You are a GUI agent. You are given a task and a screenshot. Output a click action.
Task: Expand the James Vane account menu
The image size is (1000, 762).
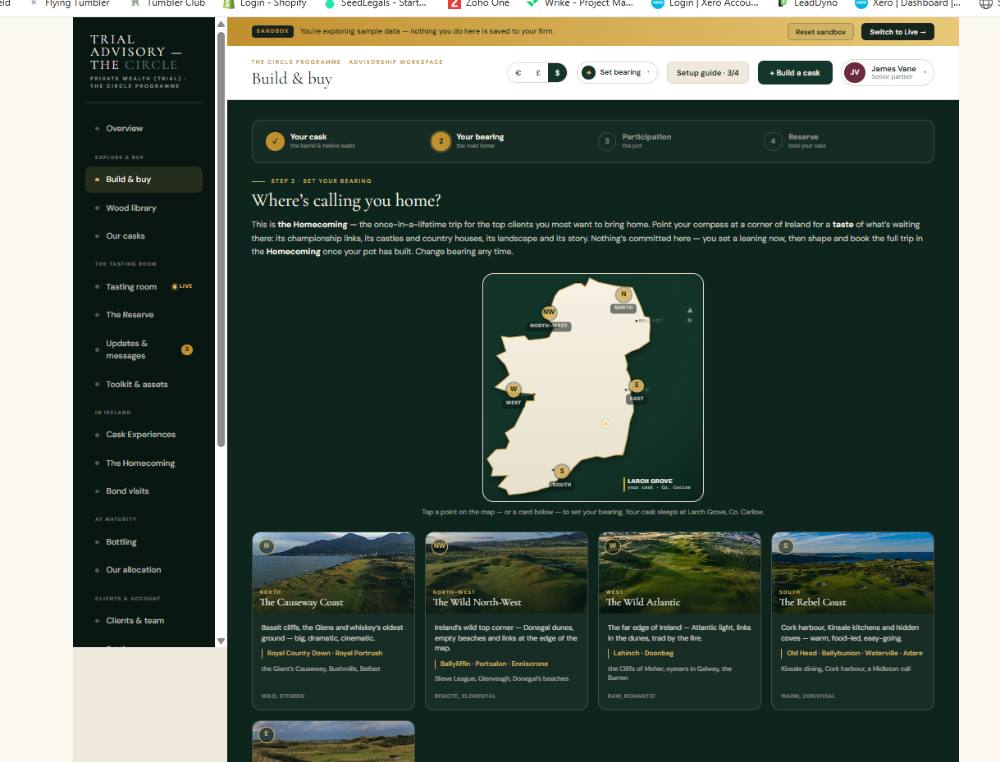coord(888,73)
